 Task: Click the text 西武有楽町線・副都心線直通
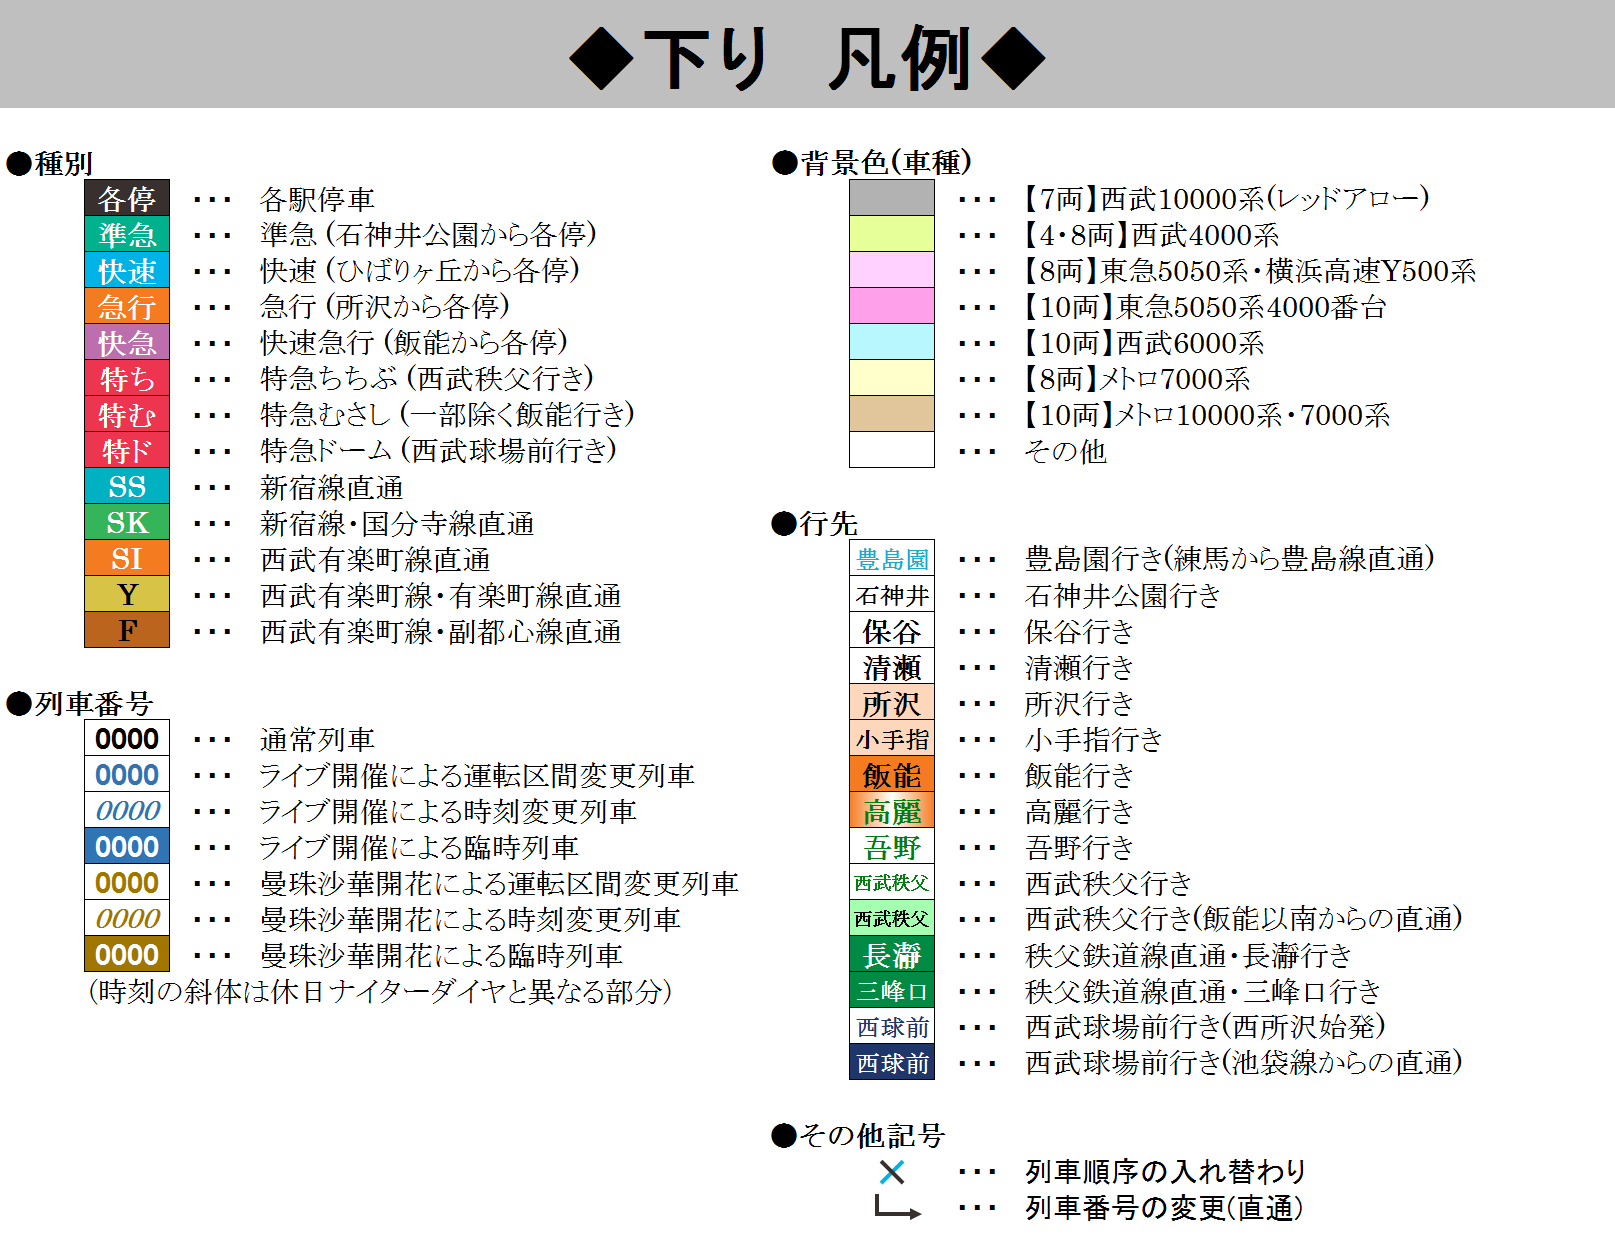pyautogui.click(x=441, y=631)
